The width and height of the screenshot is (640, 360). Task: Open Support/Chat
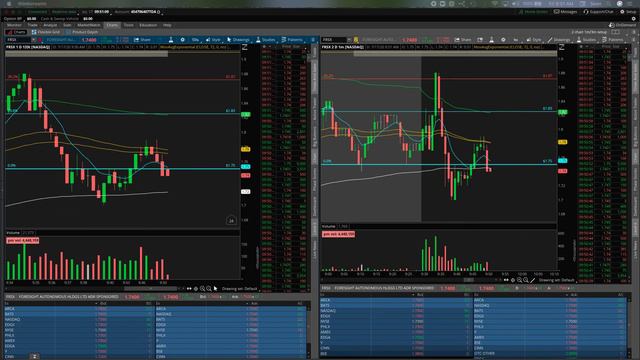(599, 12)
